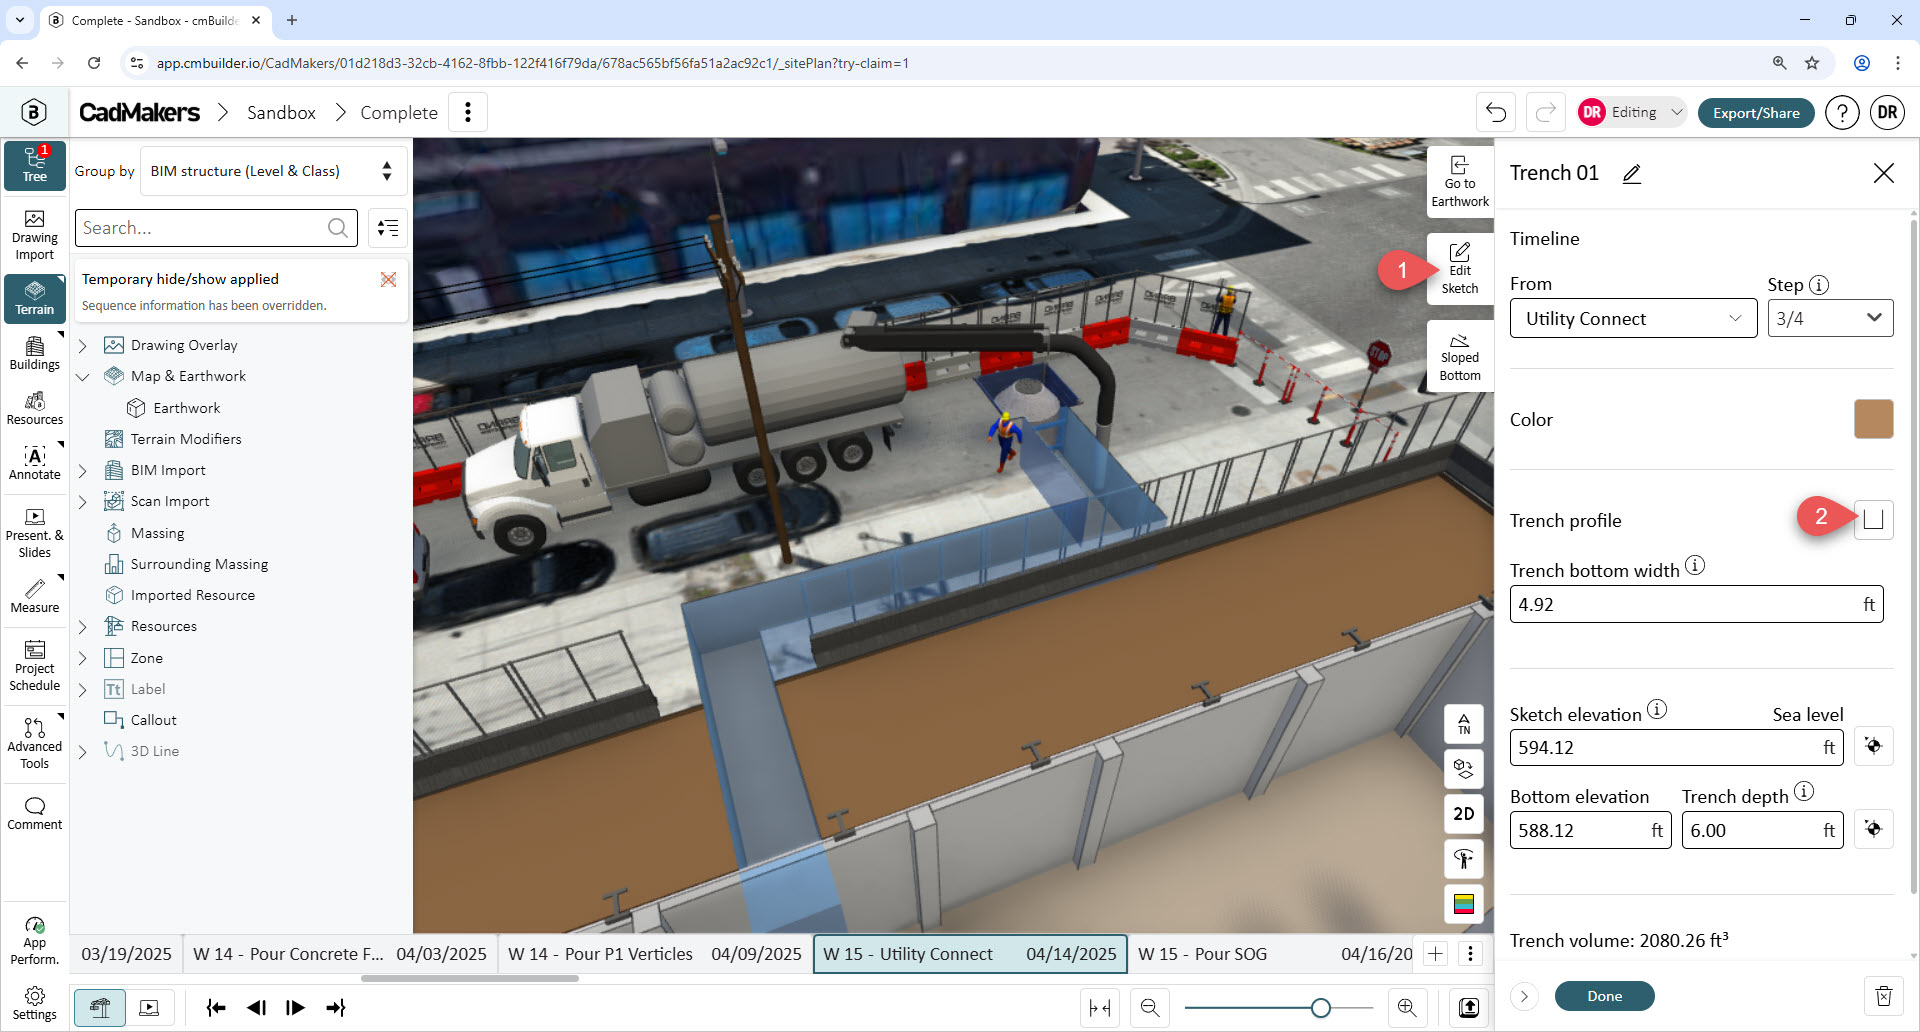Click the Done button
Viewport: 1920px width, 1032px height.
(x=1604, y=996)
